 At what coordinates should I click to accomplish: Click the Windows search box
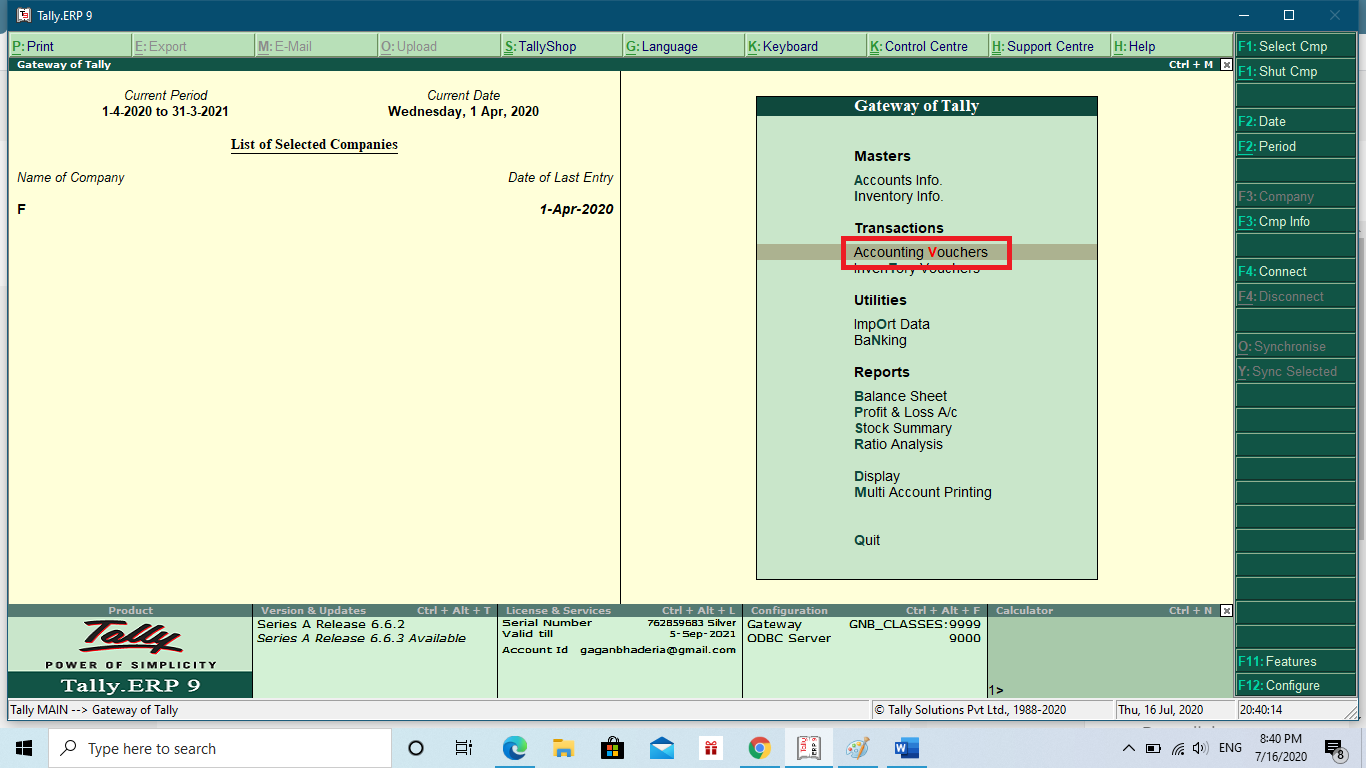tap(220, 748)
